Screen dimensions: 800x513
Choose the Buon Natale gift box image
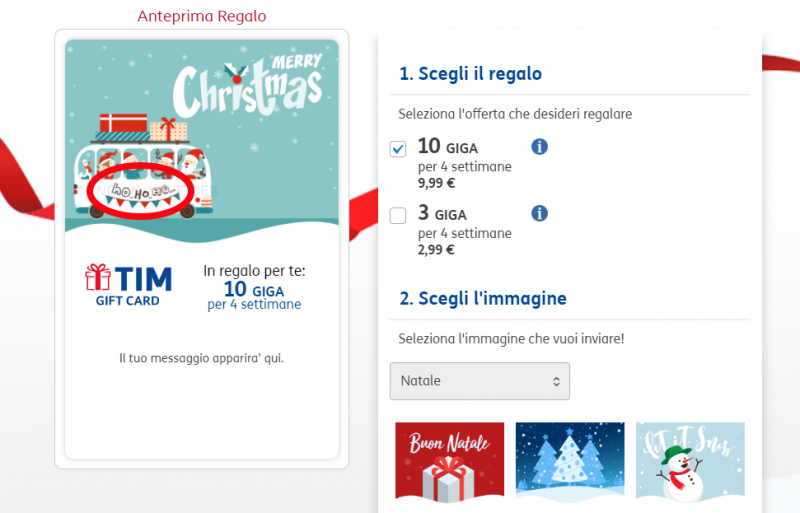pos(449,461)
